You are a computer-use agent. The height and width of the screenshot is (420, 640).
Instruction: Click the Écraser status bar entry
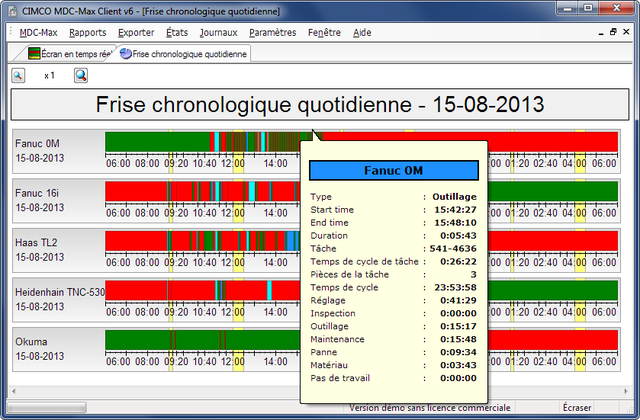tap(577, 407)
